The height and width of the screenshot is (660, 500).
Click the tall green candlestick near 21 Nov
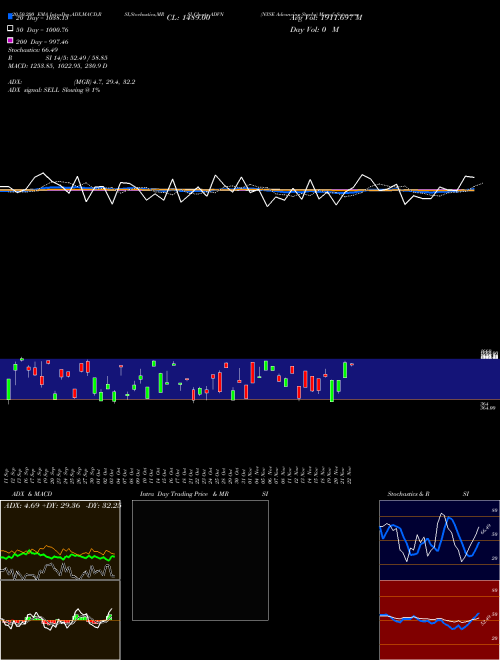click(345, 370)
